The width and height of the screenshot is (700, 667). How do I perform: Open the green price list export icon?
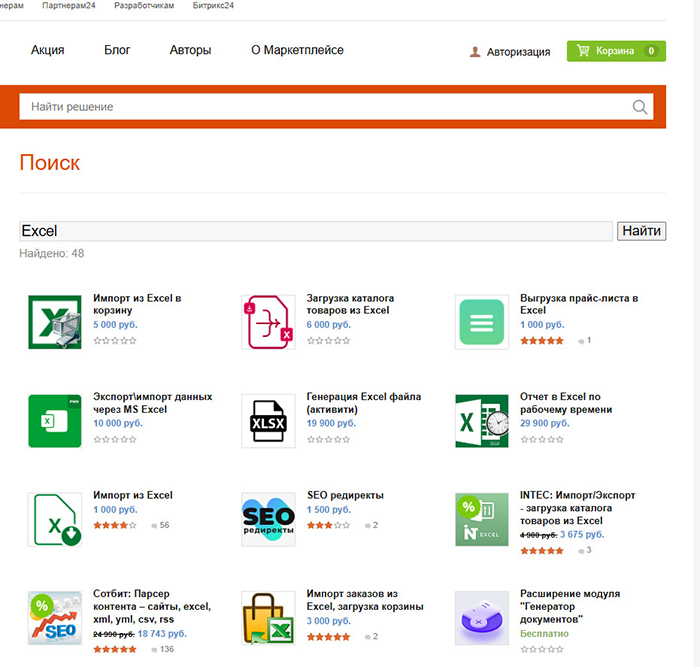481,322
